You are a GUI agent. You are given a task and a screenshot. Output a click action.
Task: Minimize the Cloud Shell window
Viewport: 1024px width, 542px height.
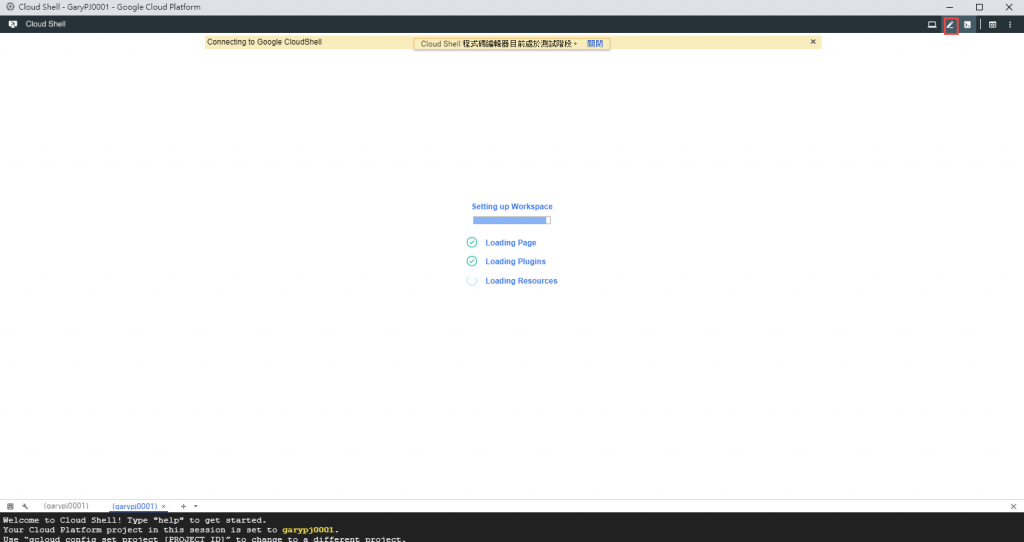click(950, 7)
